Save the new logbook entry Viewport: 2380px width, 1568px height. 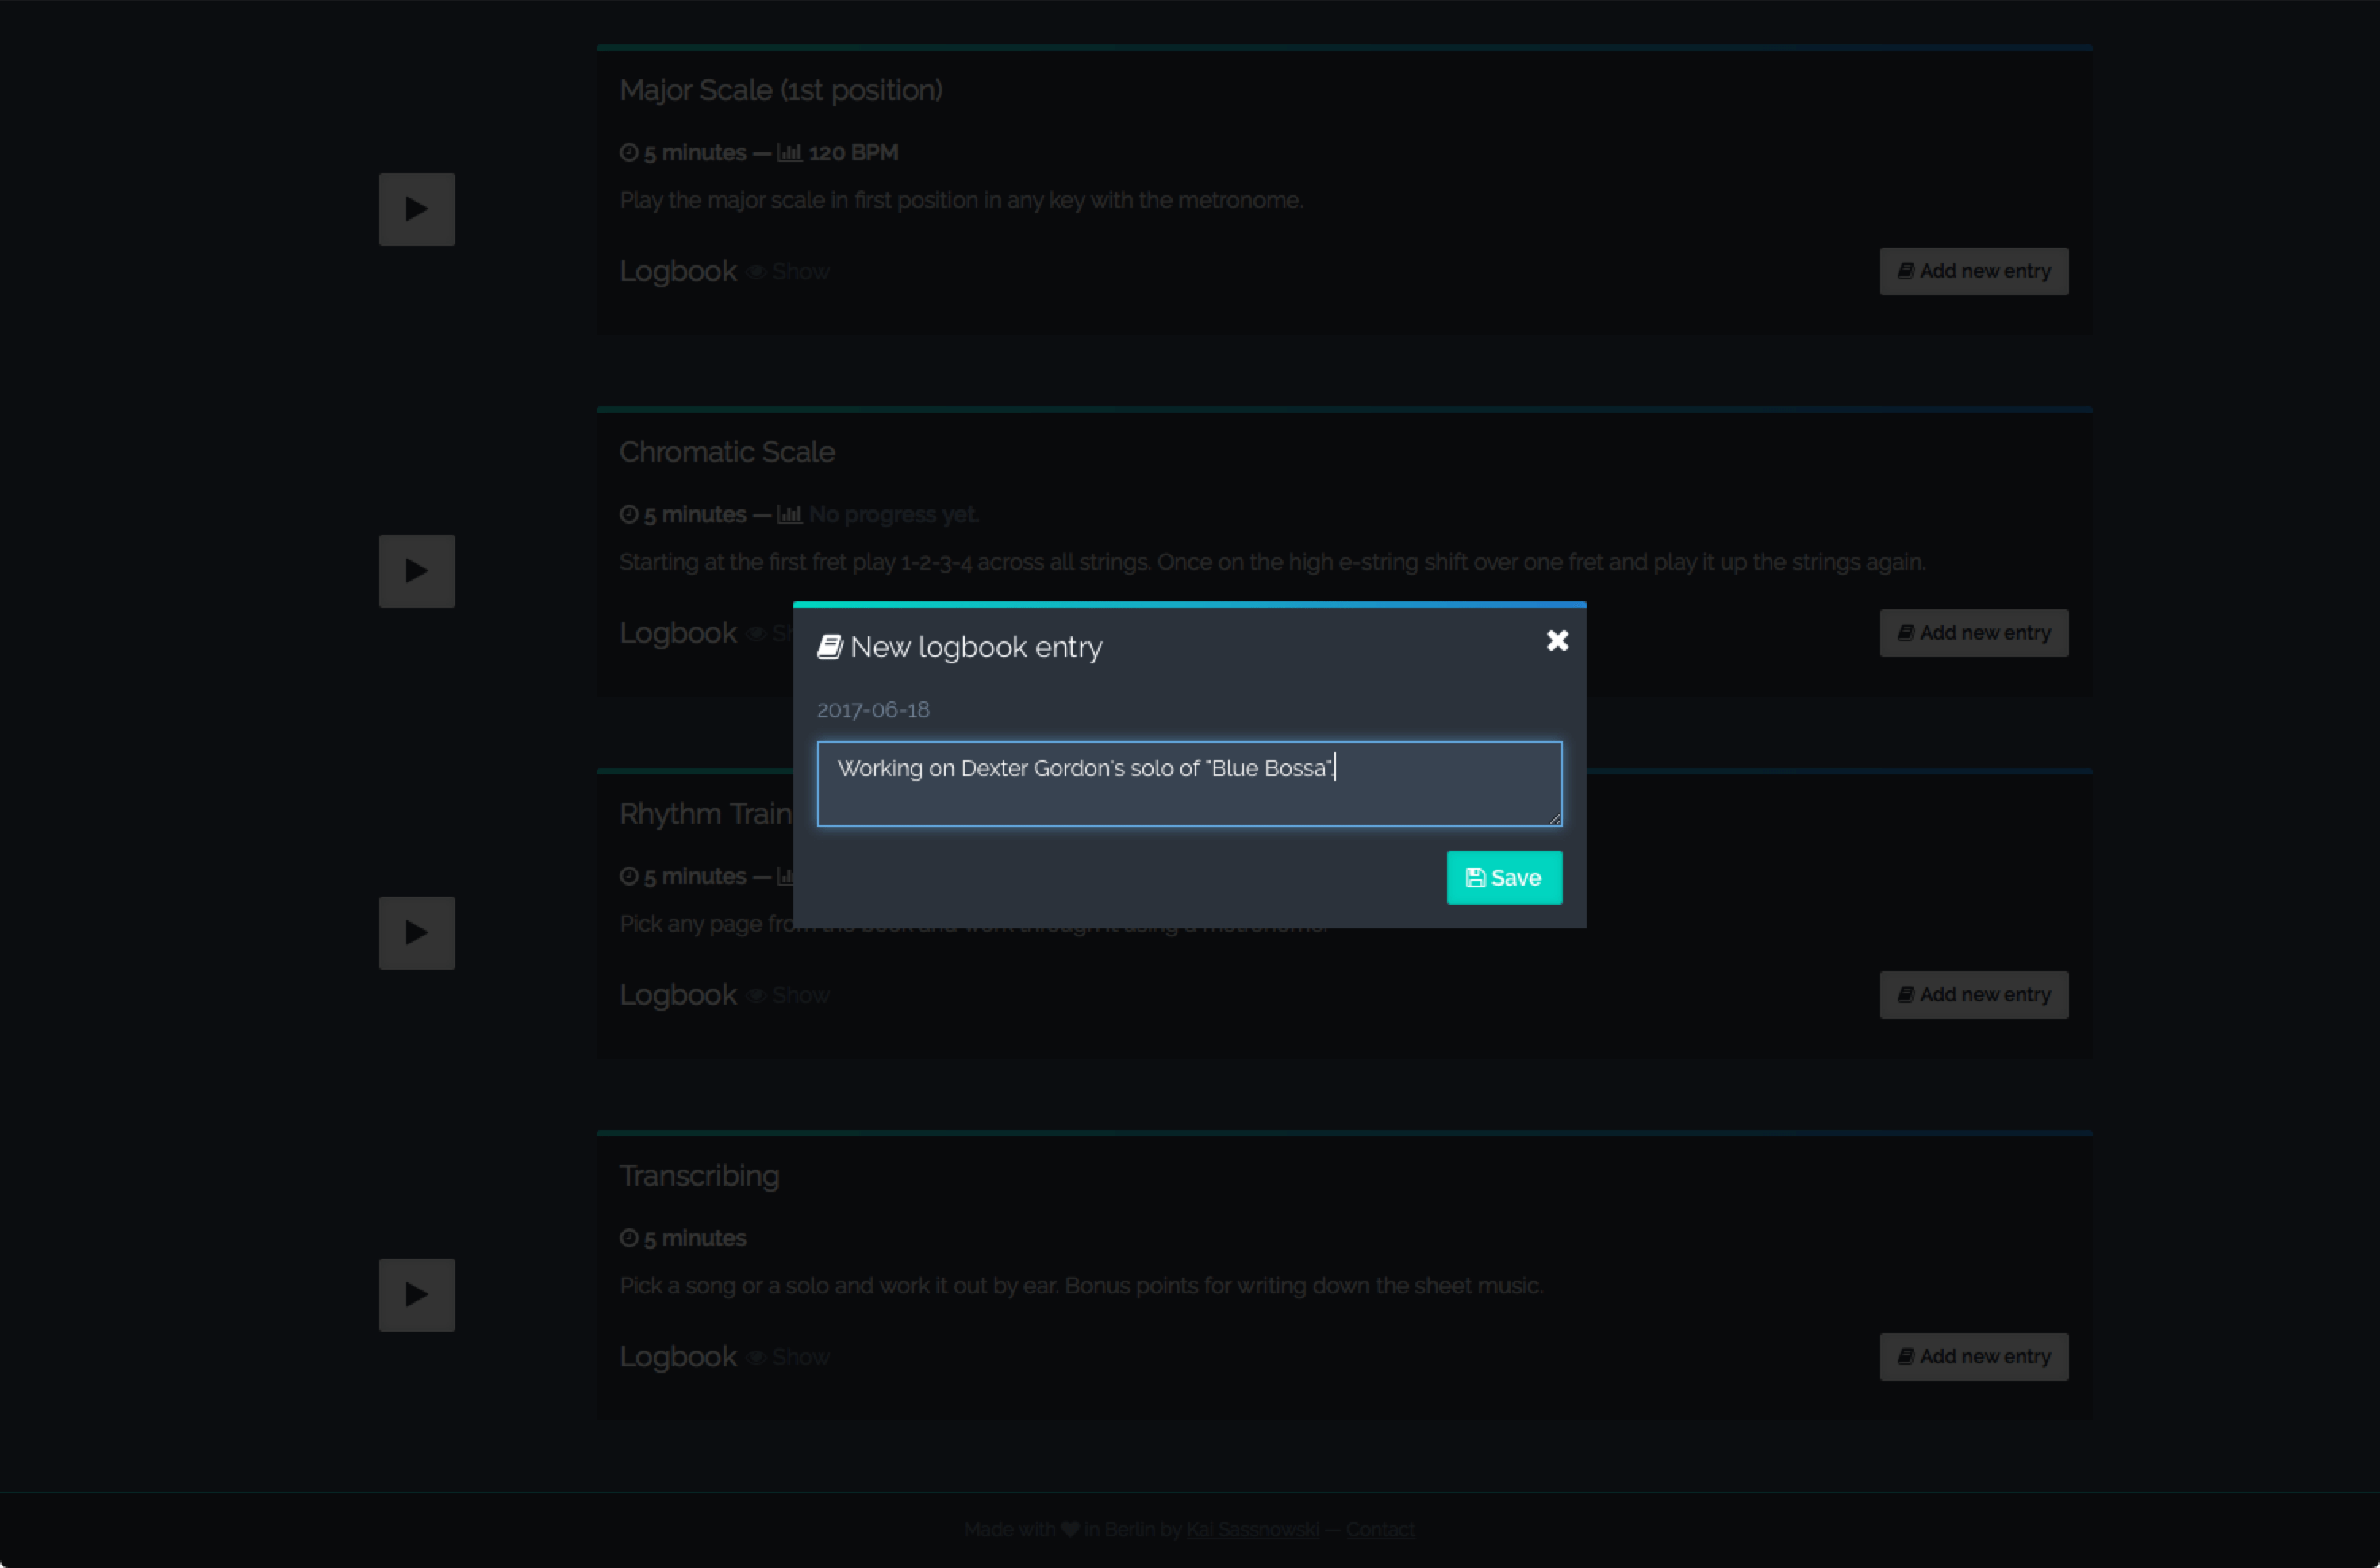1504,877
